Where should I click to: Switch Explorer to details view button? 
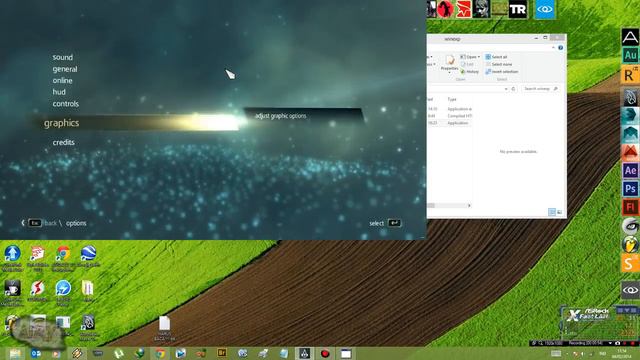coord(551,212)
